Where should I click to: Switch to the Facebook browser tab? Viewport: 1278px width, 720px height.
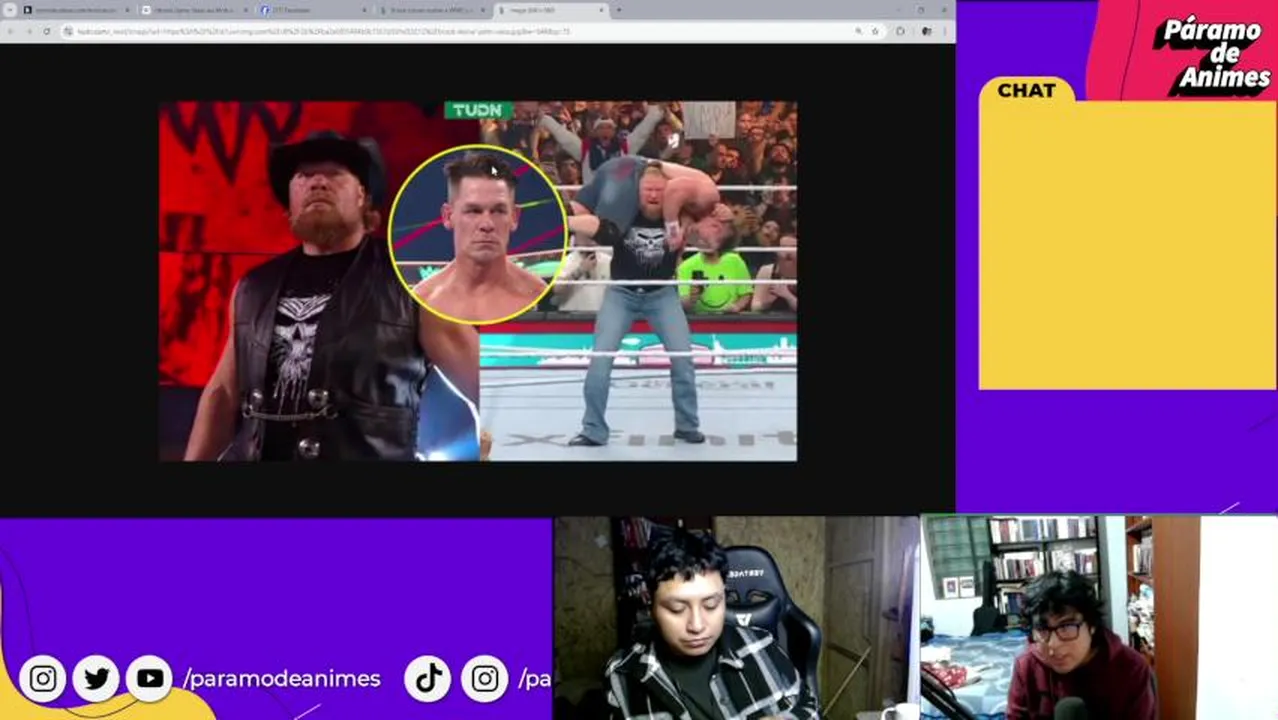(312, 10)
